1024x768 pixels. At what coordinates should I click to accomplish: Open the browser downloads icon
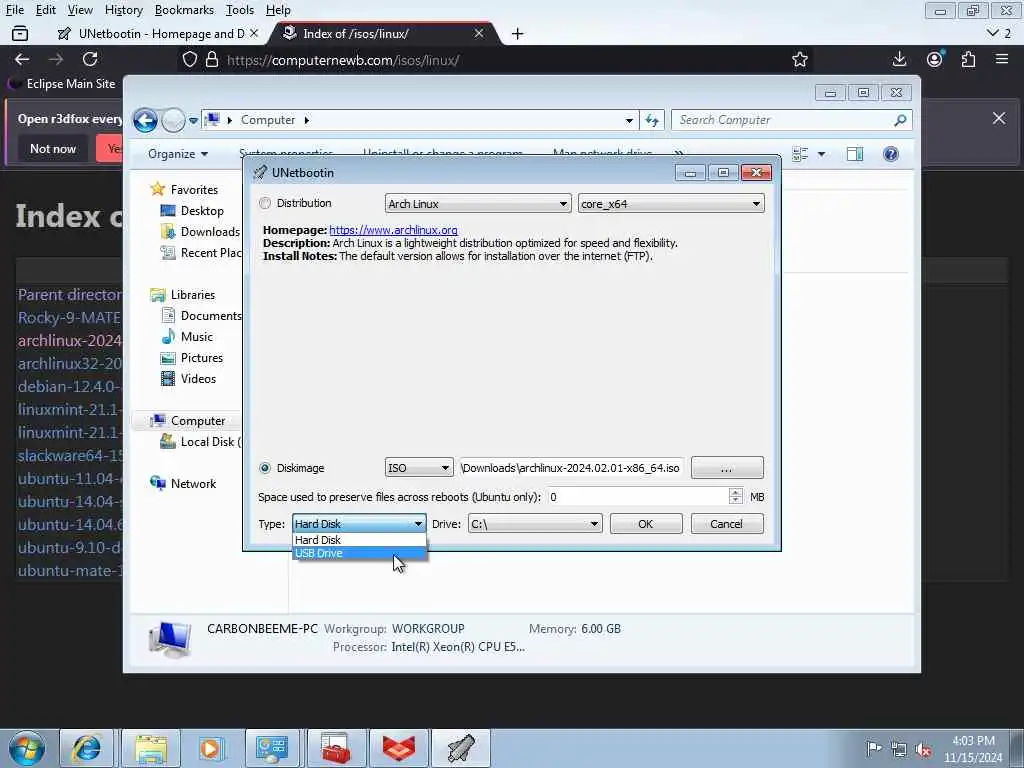click(899, 59)
